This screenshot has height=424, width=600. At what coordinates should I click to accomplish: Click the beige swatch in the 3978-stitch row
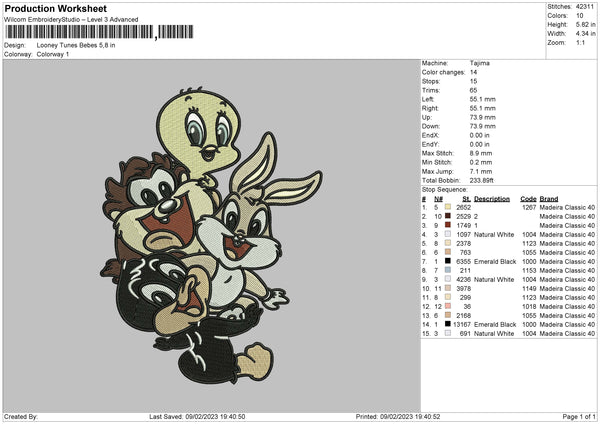448,289
